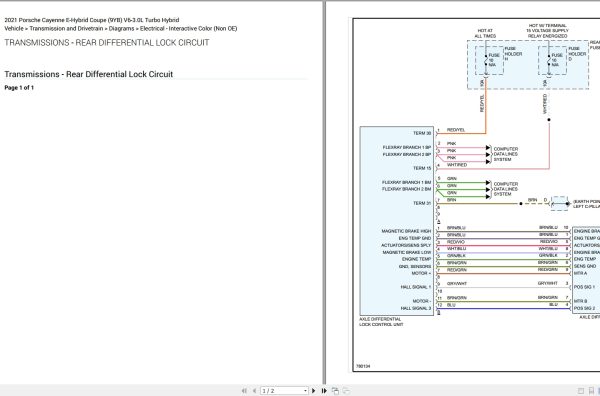Screen dimensions: 600x396
Task: Click the Page 1 of 1 label
Action: point(19,88)
